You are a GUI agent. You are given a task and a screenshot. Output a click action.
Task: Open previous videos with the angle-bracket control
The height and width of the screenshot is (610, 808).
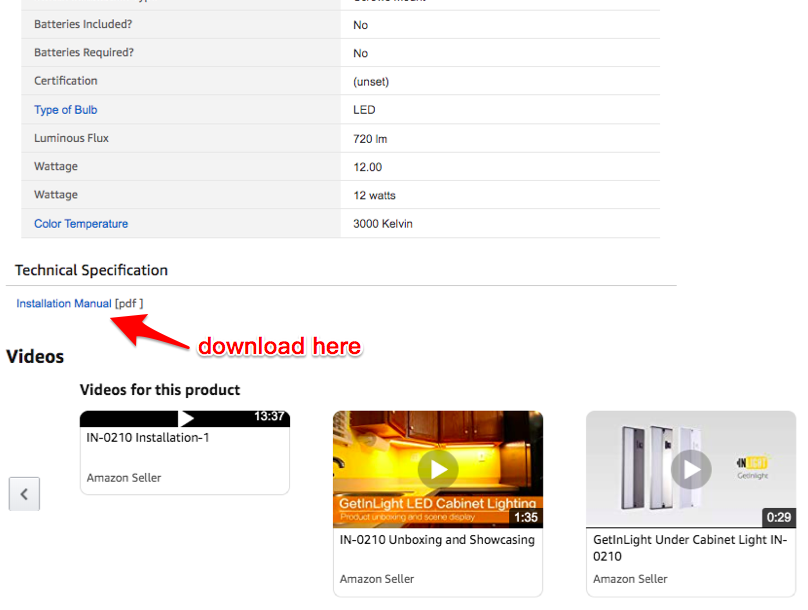(24, 493)
